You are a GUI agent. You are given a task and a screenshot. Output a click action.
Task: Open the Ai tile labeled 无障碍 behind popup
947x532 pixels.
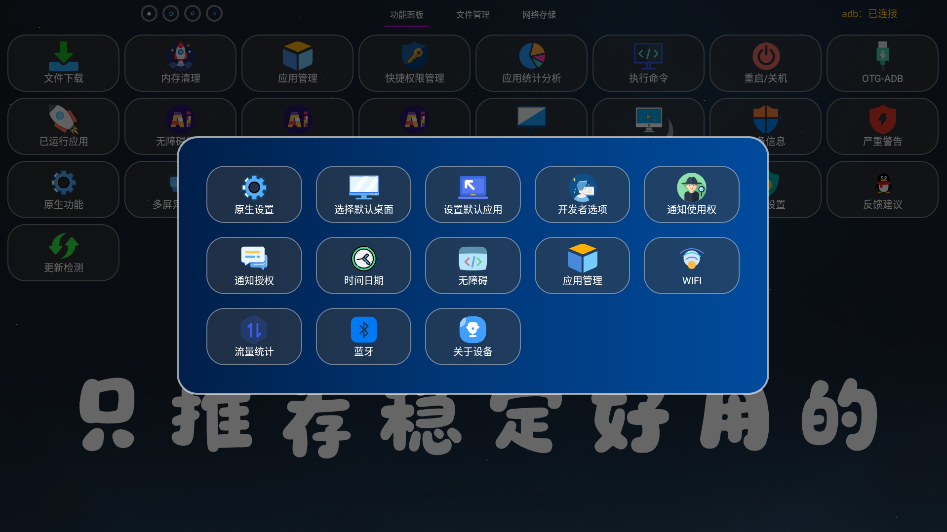pyautogui.click(x=180, y=118)
